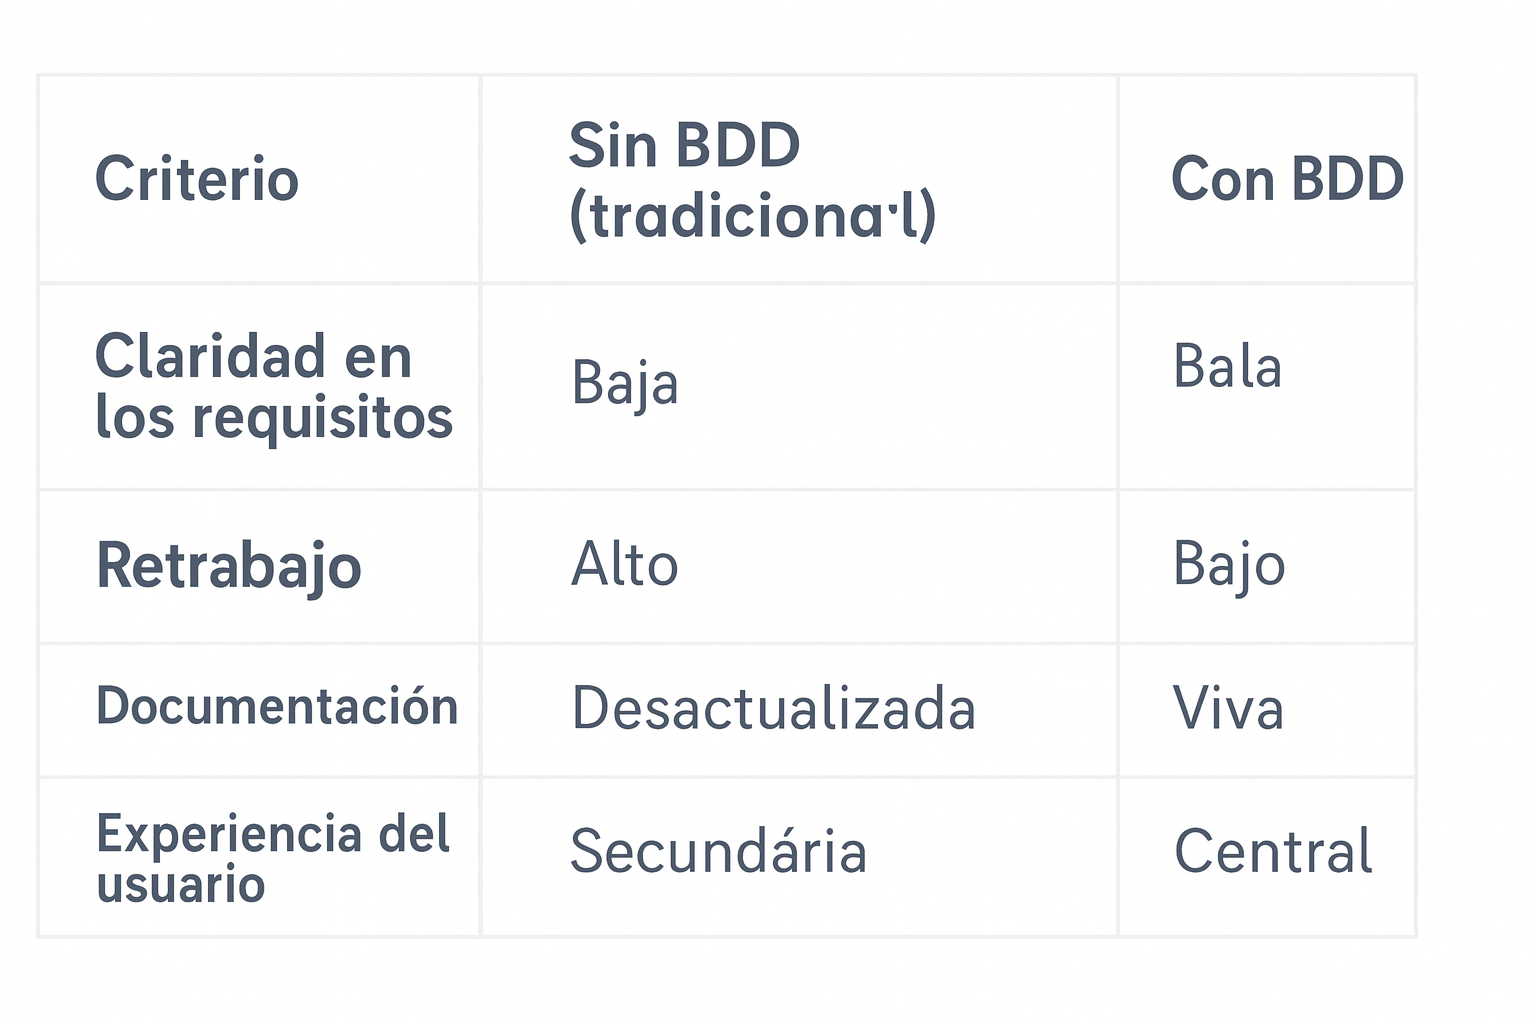Click the Documentación row label
Image resolution: width=1536 pixels, height=1024 pixels.
(277, 706)
